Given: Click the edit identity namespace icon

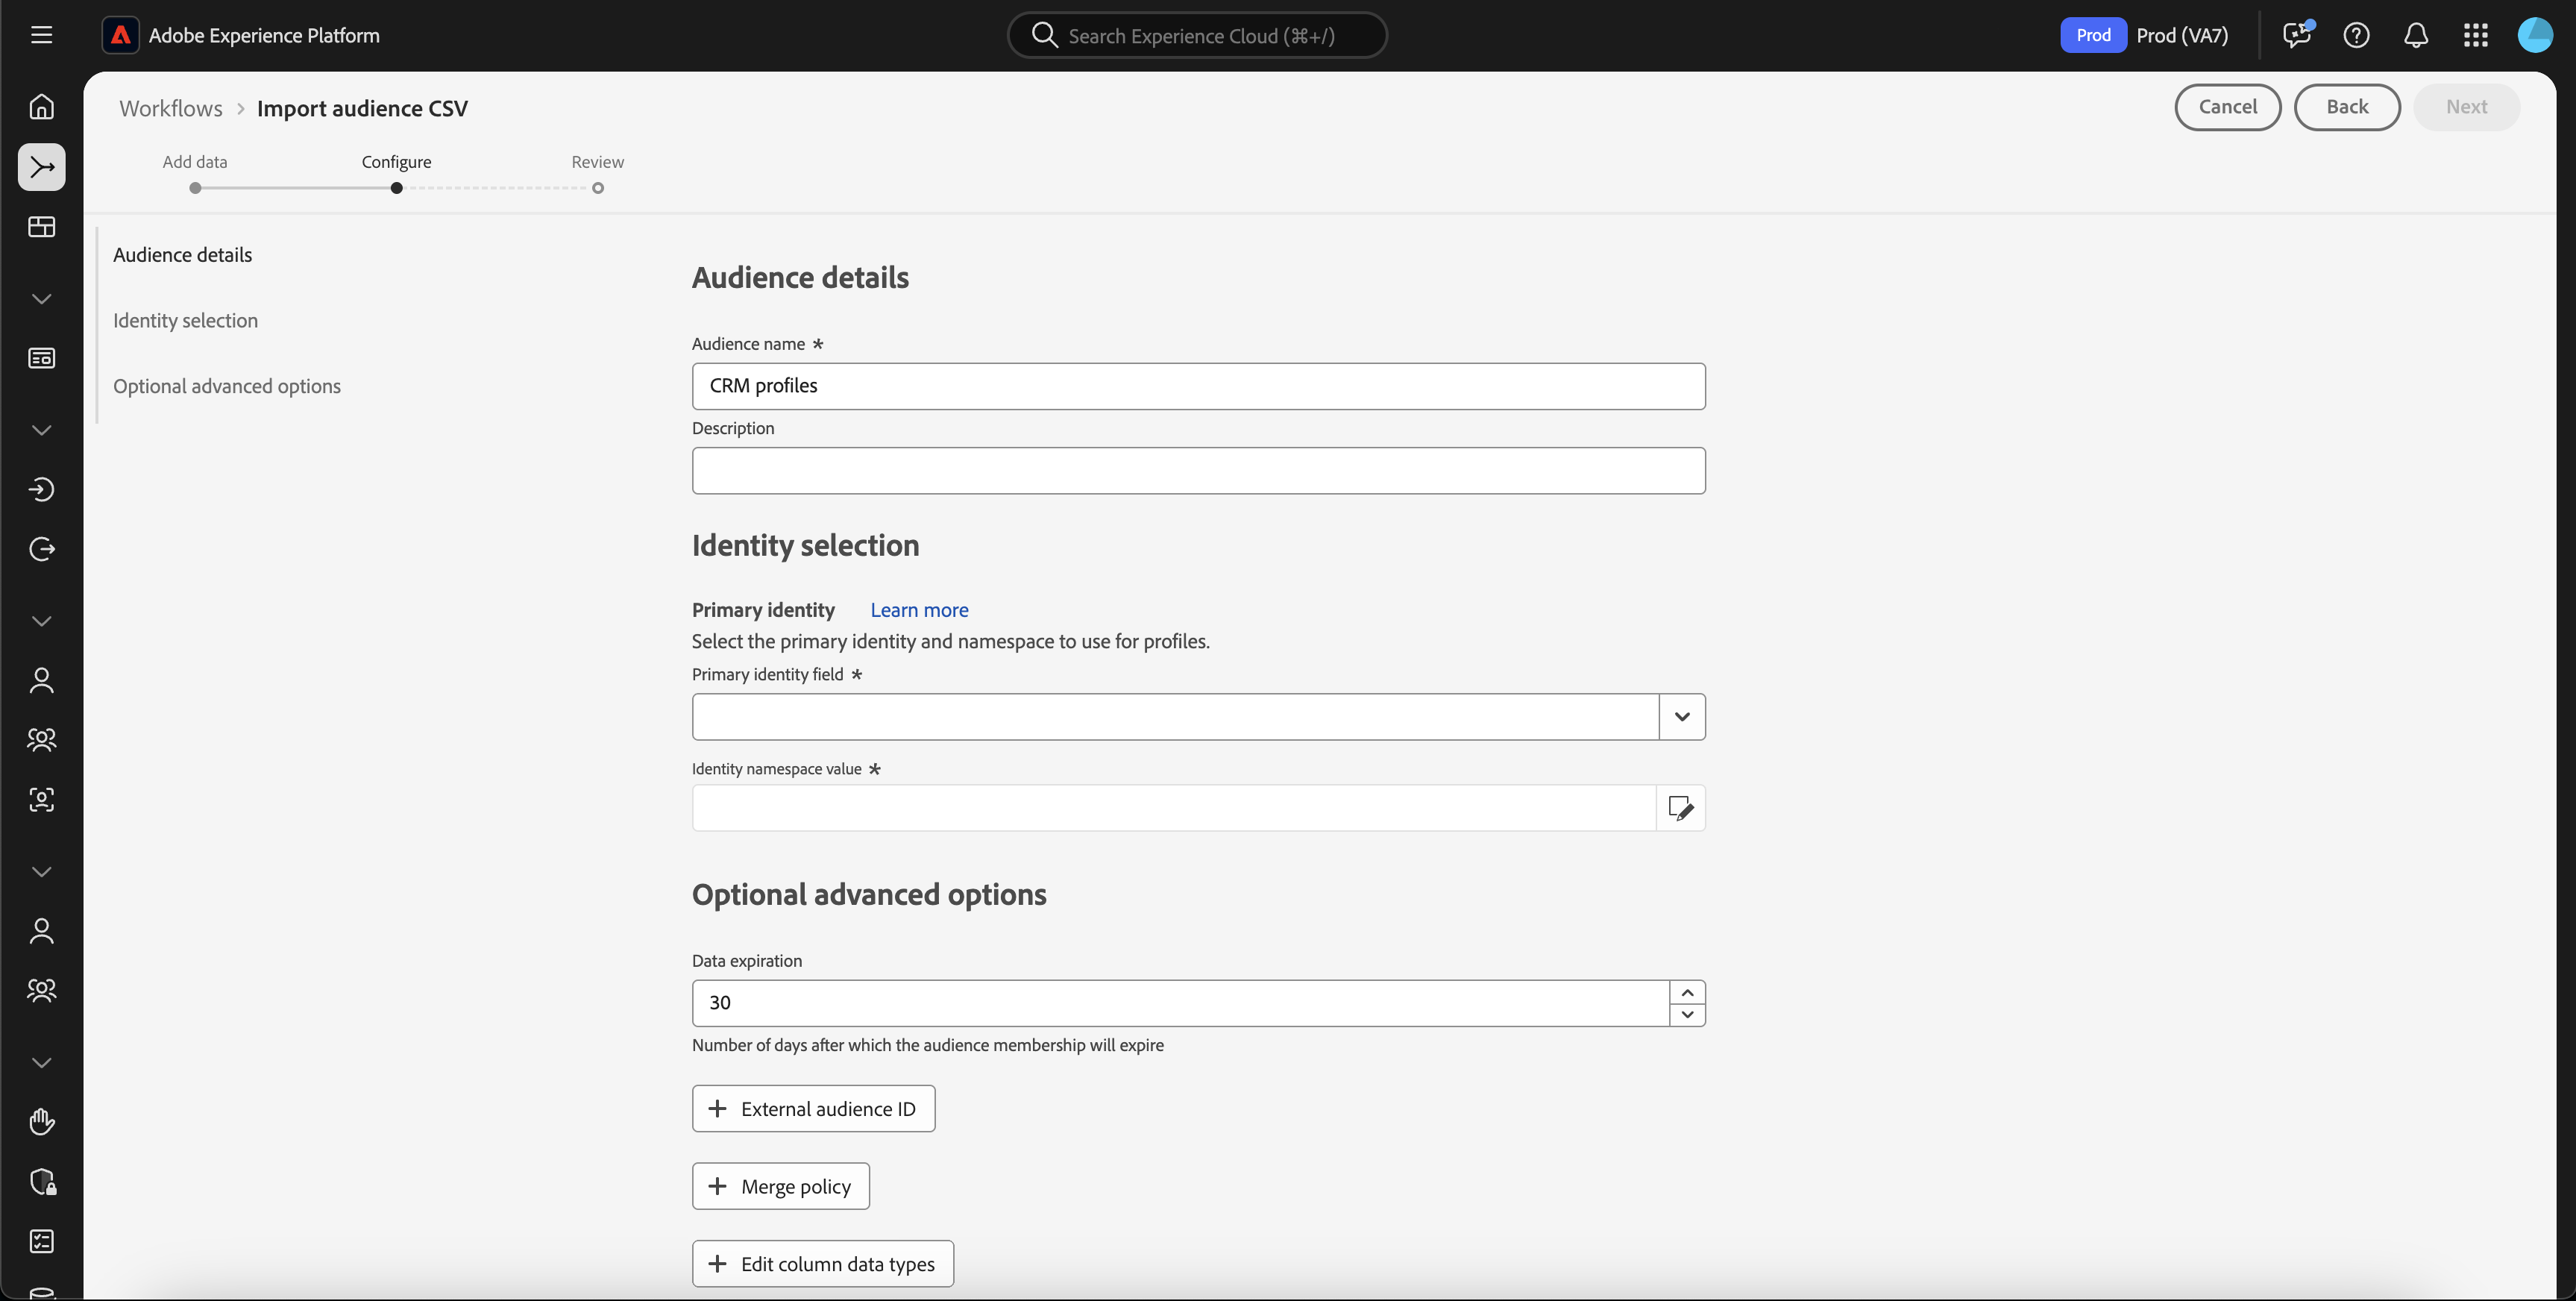Looking at the screenshot, I should (1680, 808).
